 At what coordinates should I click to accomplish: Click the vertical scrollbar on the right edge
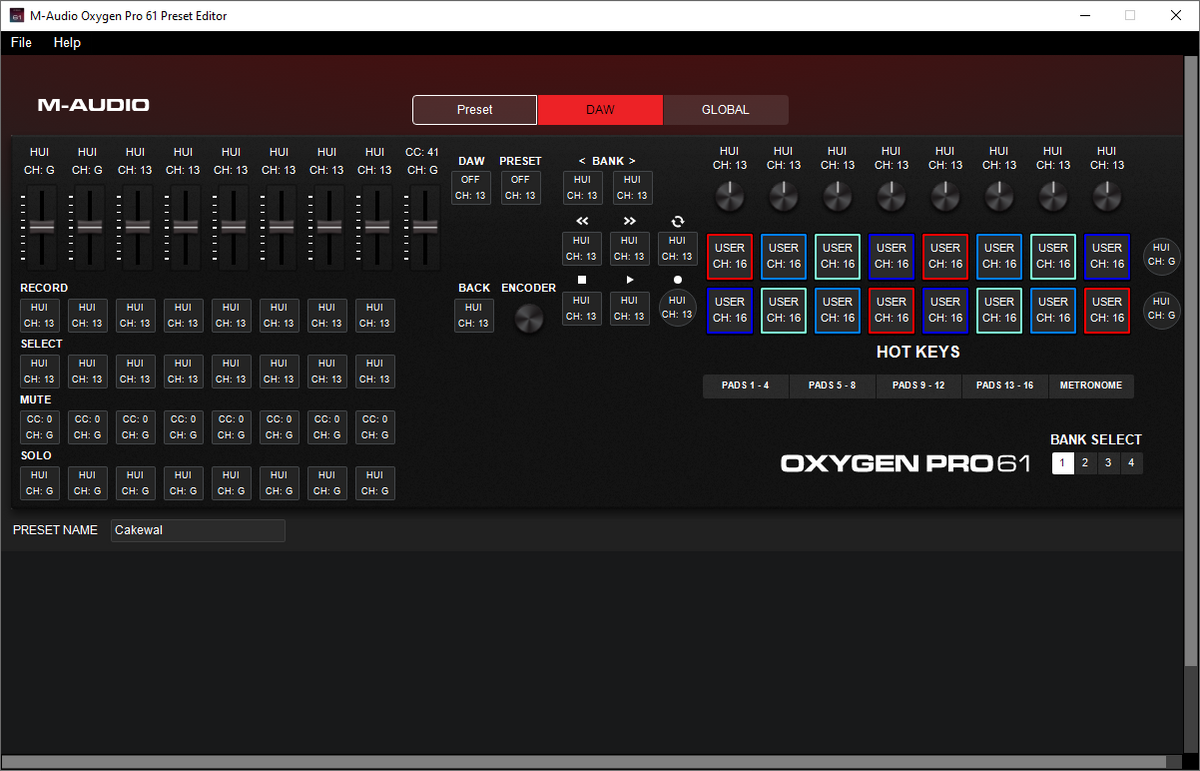1190,360
